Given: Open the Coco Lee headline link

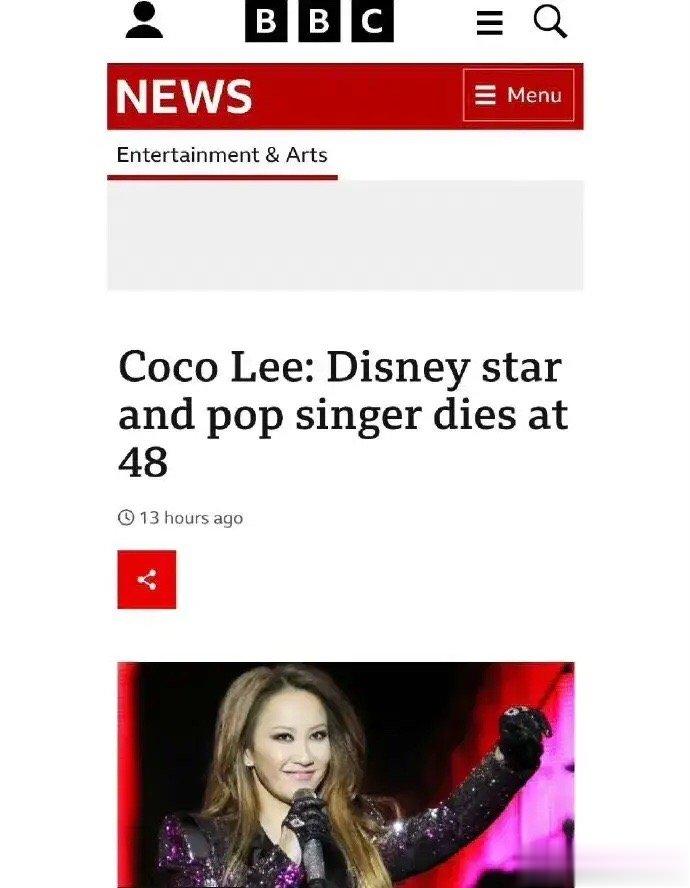Looking at the screenshot, I should pos(343,415).
